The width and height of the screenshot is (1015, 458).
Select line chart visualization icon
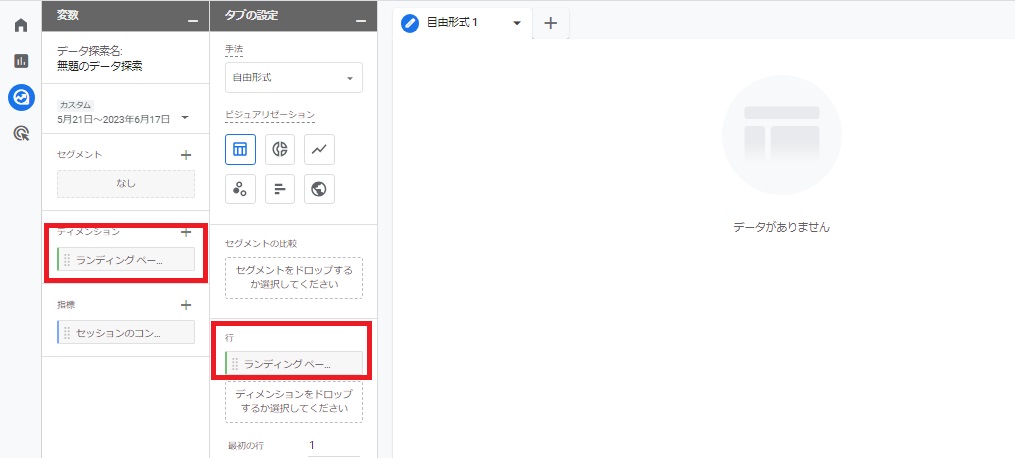click(x=319, y=149)
